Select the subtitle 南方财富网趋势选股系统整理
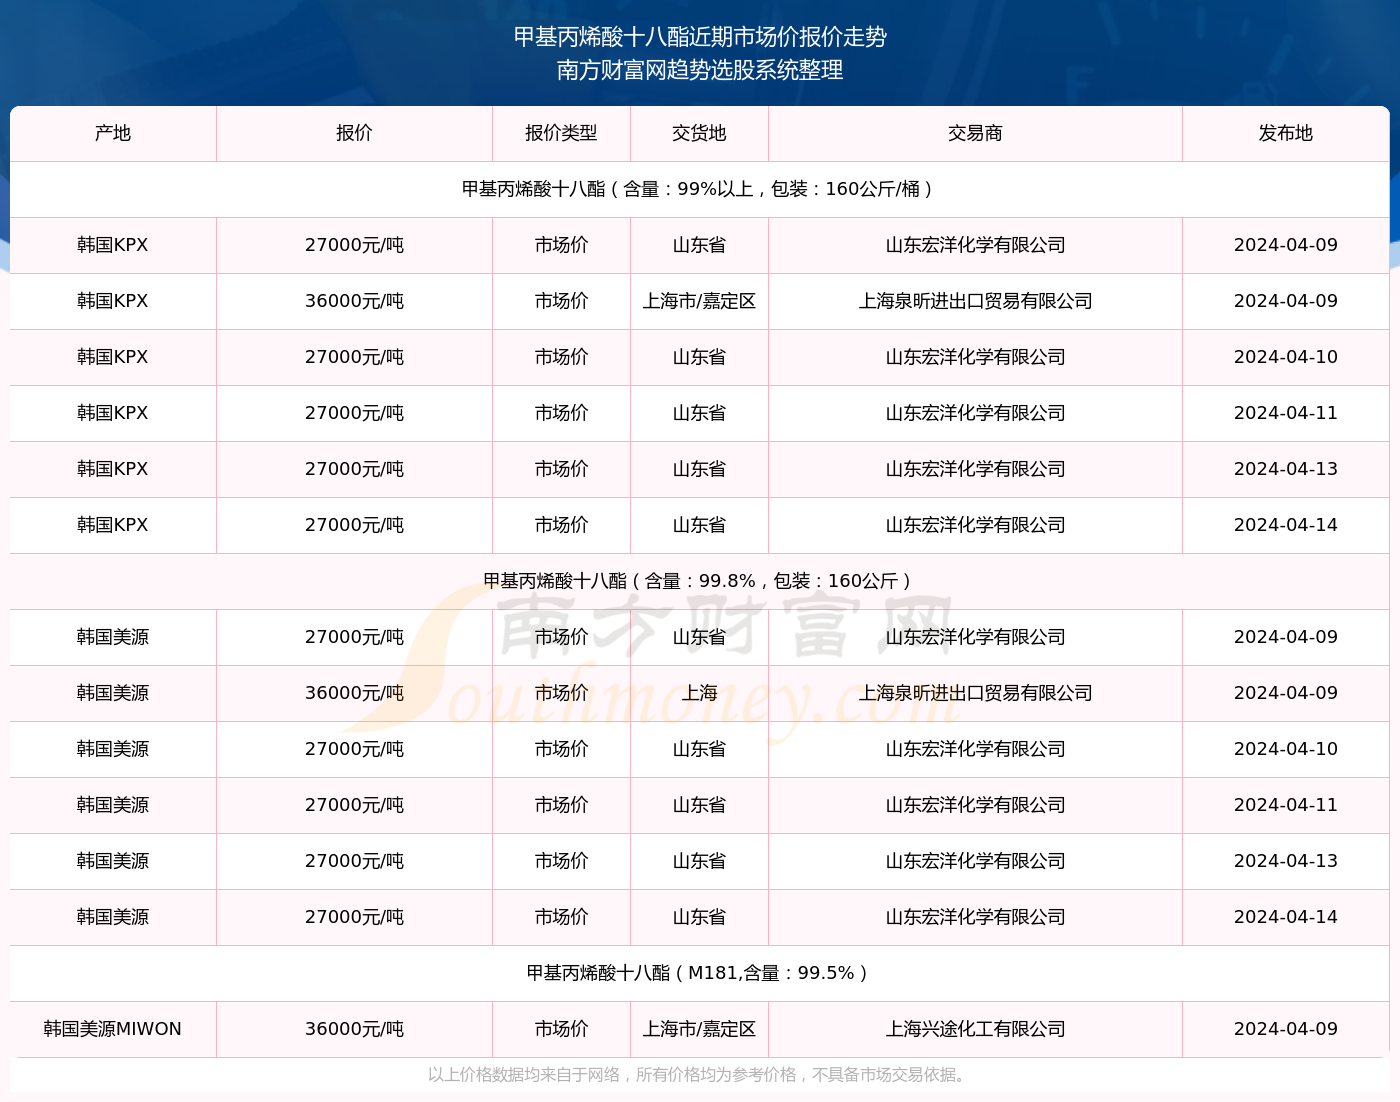This screenshot has width=1400, height=1102. (700, 70)
